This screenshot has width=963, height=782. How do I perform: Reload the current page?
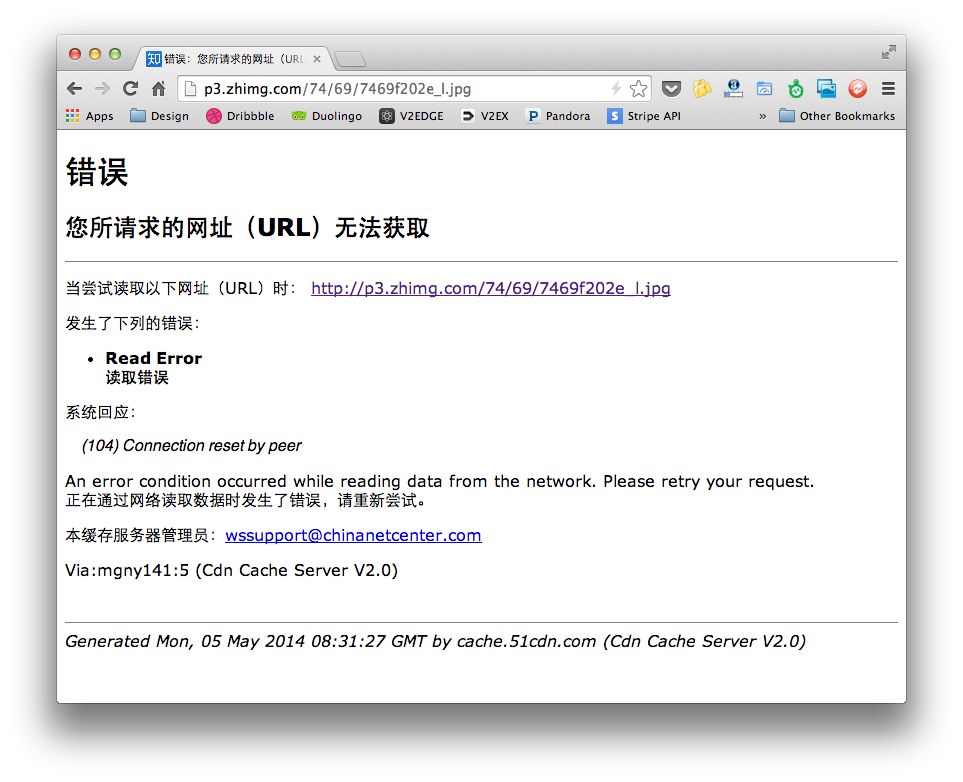[x=130, y=89]
